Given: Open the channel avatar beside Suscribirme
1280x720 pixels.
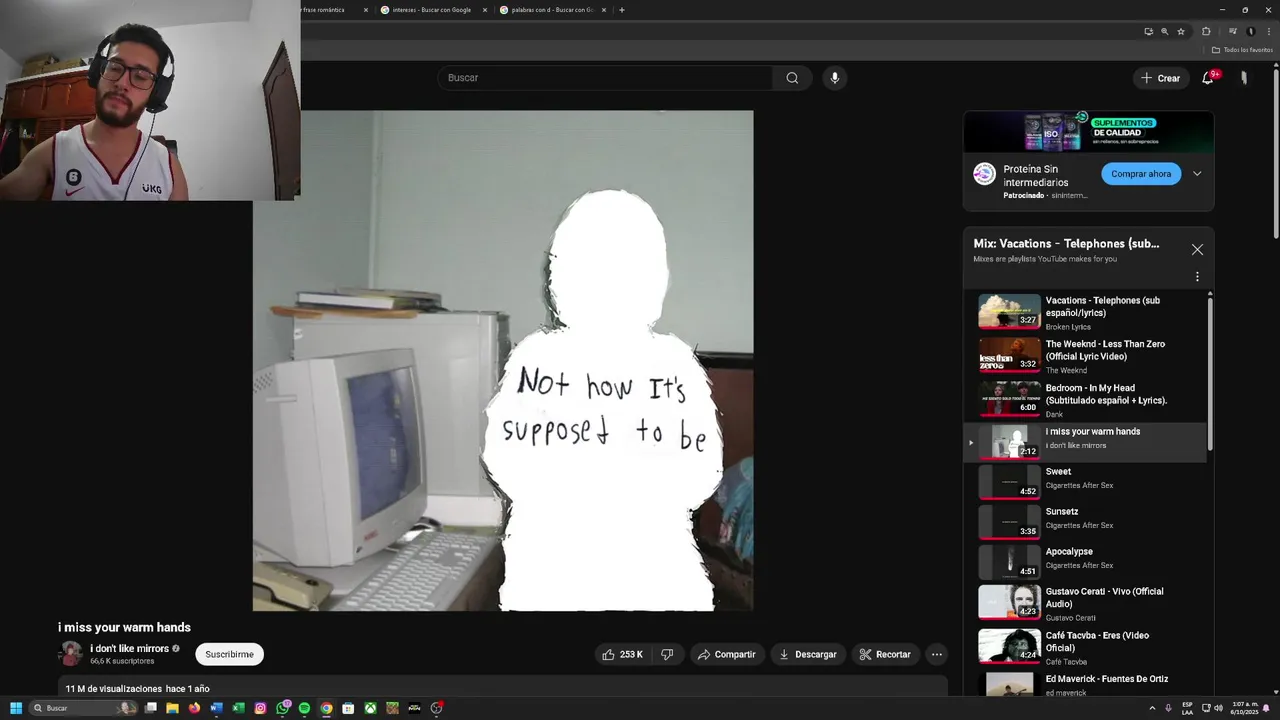Looking at the screenshot, I should (71, 654).
